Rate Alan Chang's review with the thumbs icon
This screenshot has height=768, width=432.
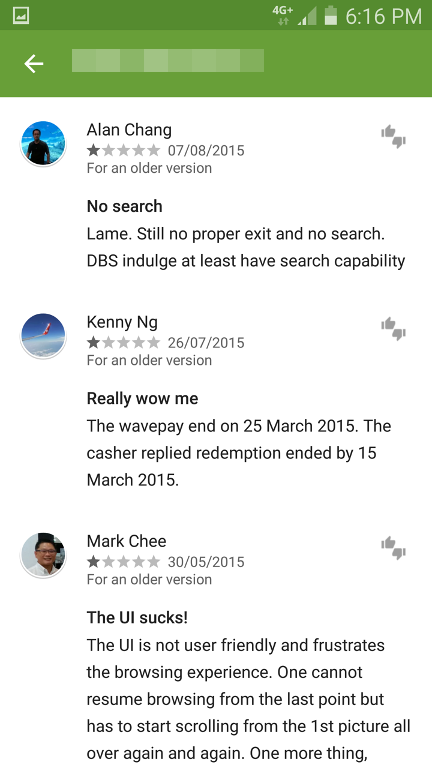[393, 136]
